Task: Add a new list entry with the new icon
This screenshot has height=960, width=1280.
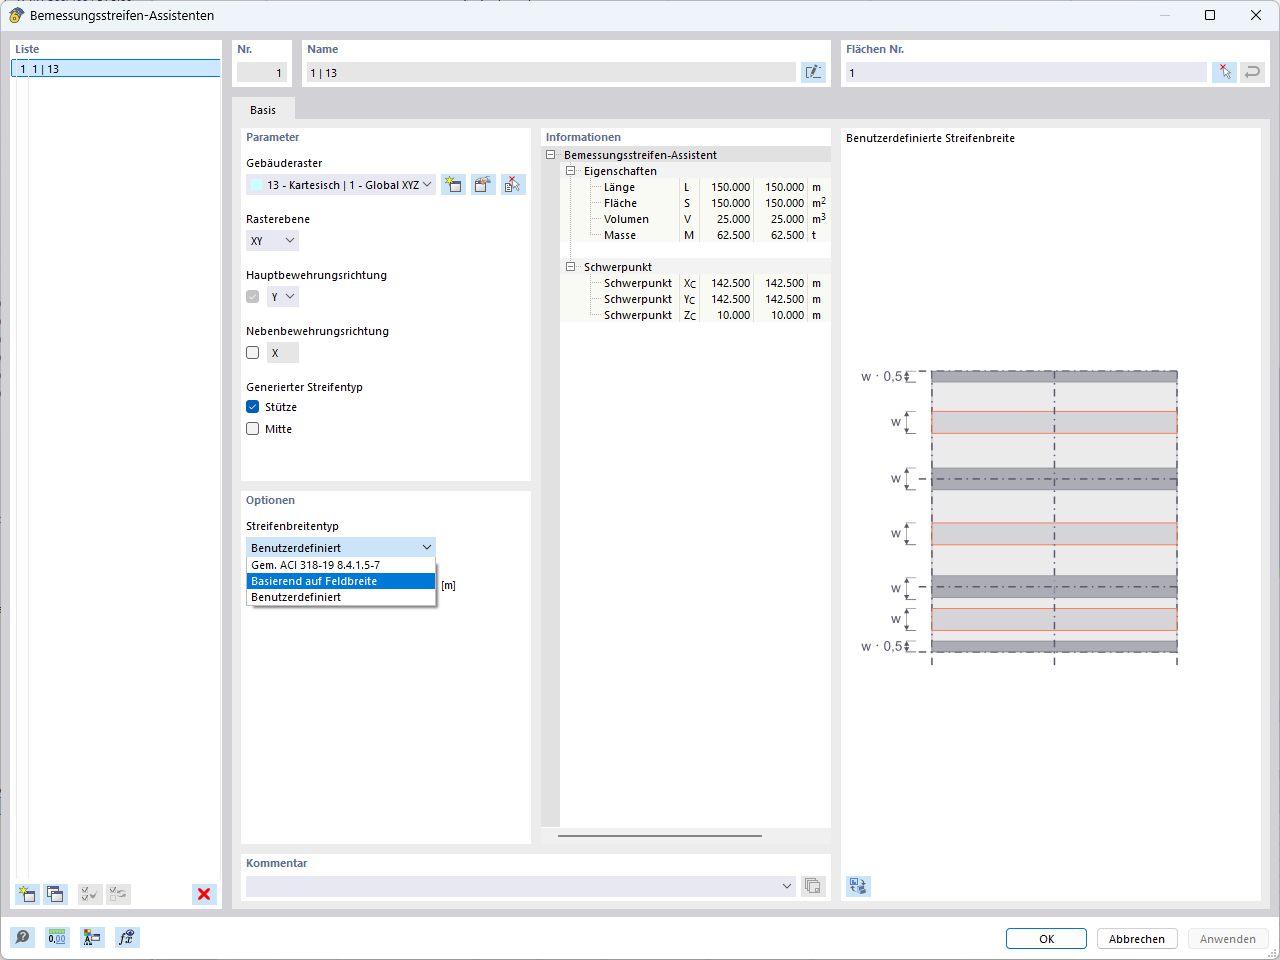Action: (x=27, y=894)
